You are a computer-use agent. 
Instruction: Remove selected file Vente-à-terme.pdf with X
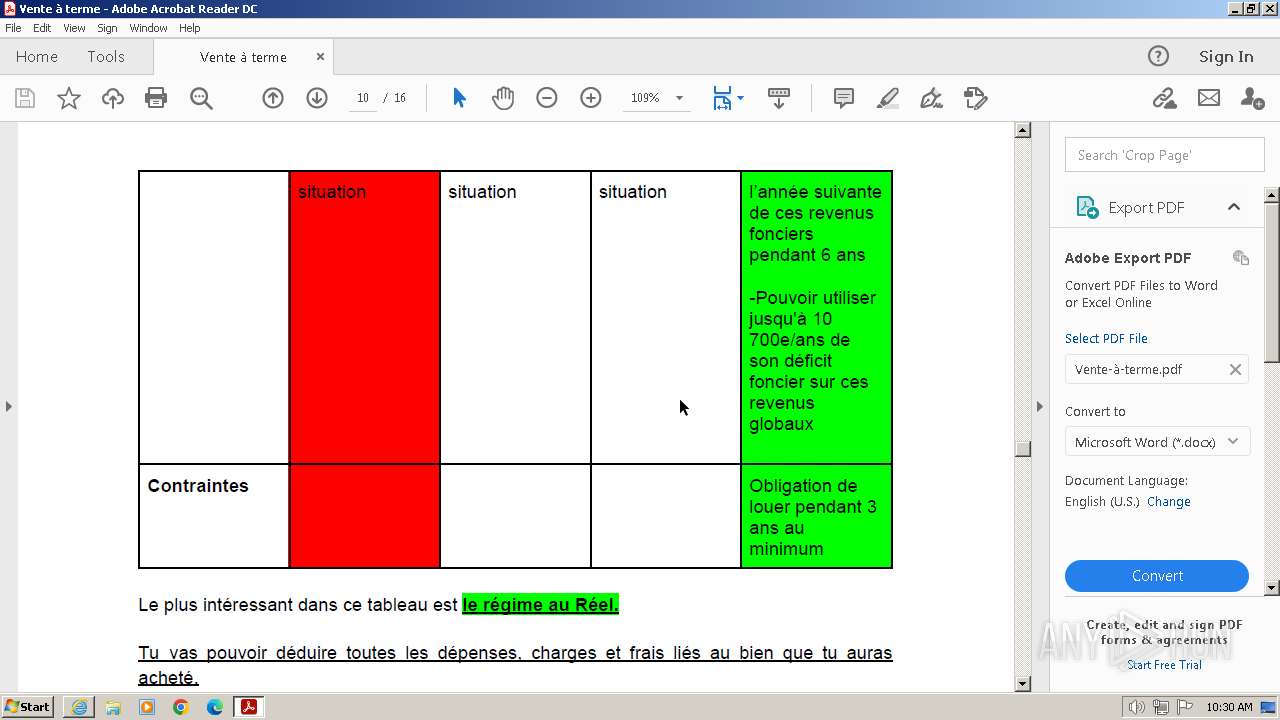[1235, 369]
